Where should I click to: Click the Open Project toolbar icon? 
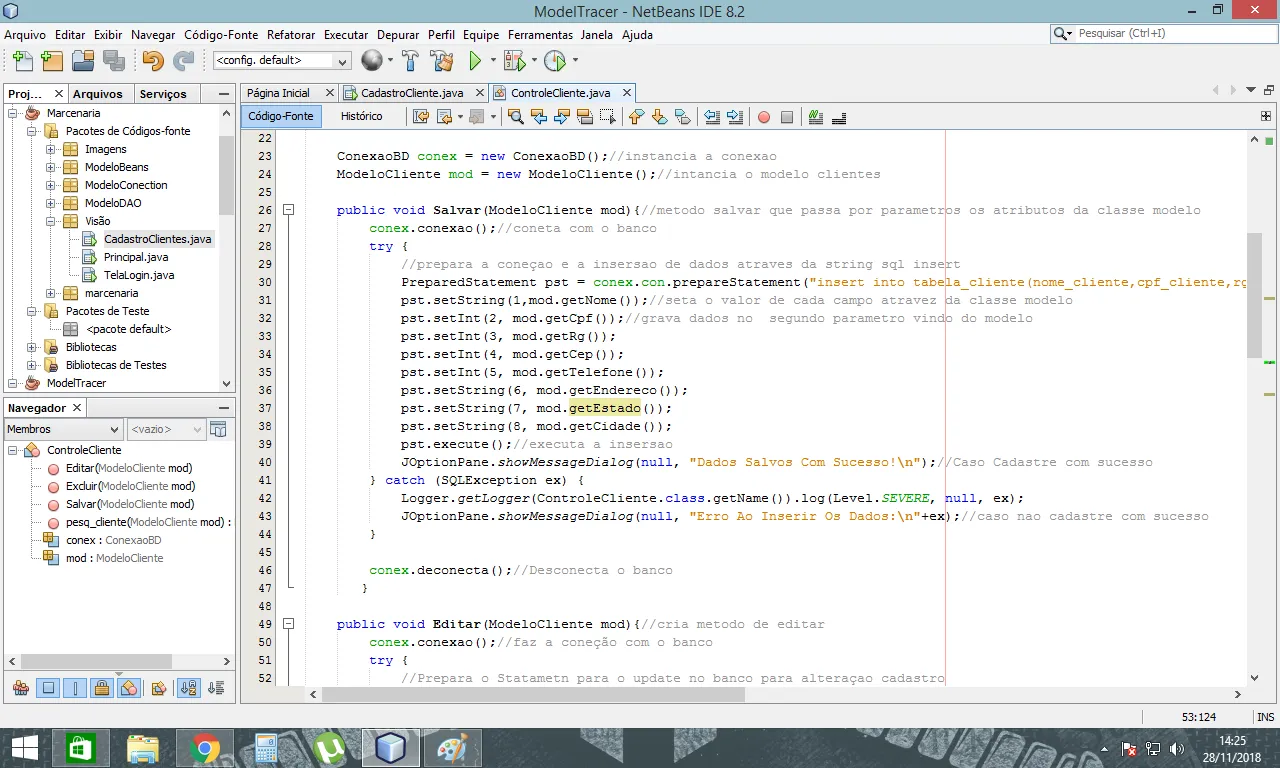[x=83, y=61]
